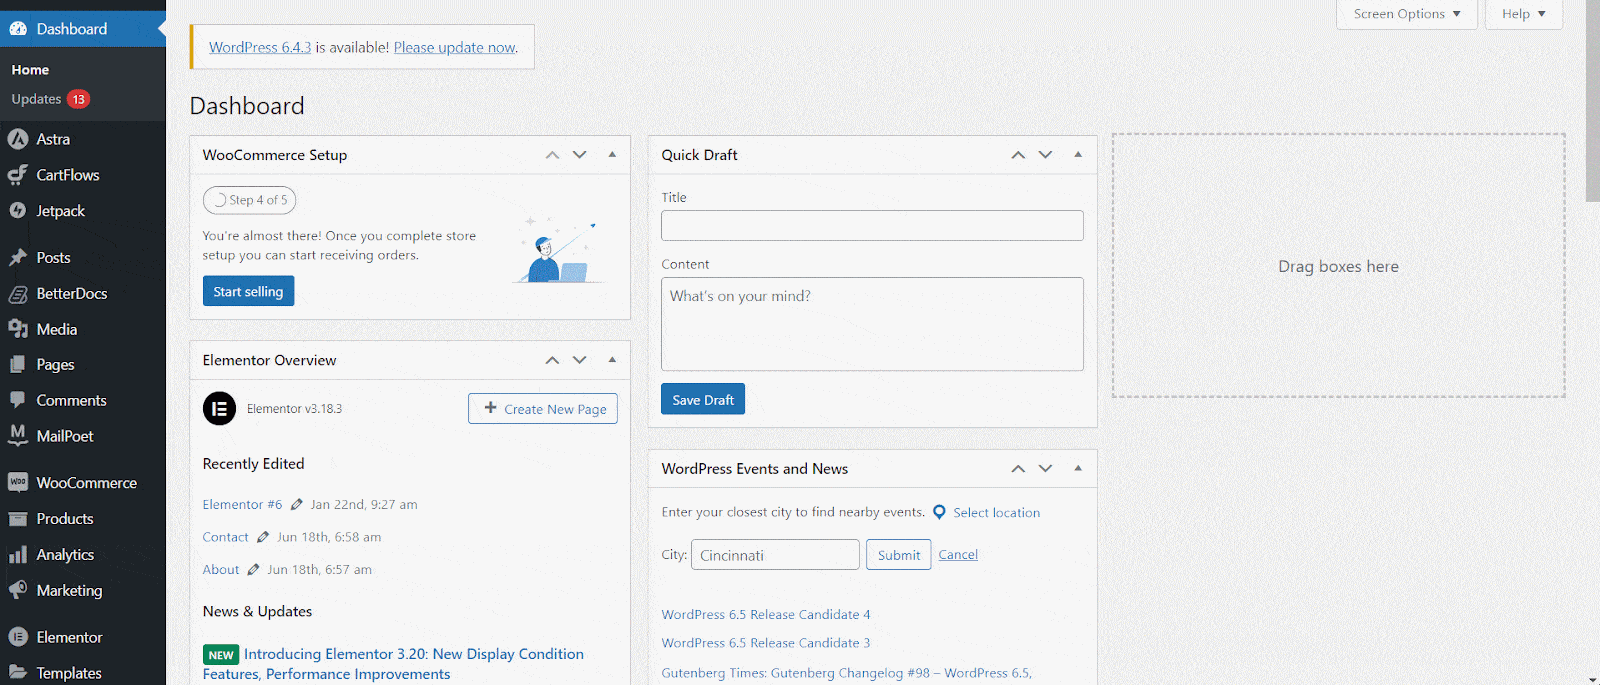Viewport: 1600px width, 685px height.
Task: Click the Jetpack icon in sidebar
Action: coord(18,211)
